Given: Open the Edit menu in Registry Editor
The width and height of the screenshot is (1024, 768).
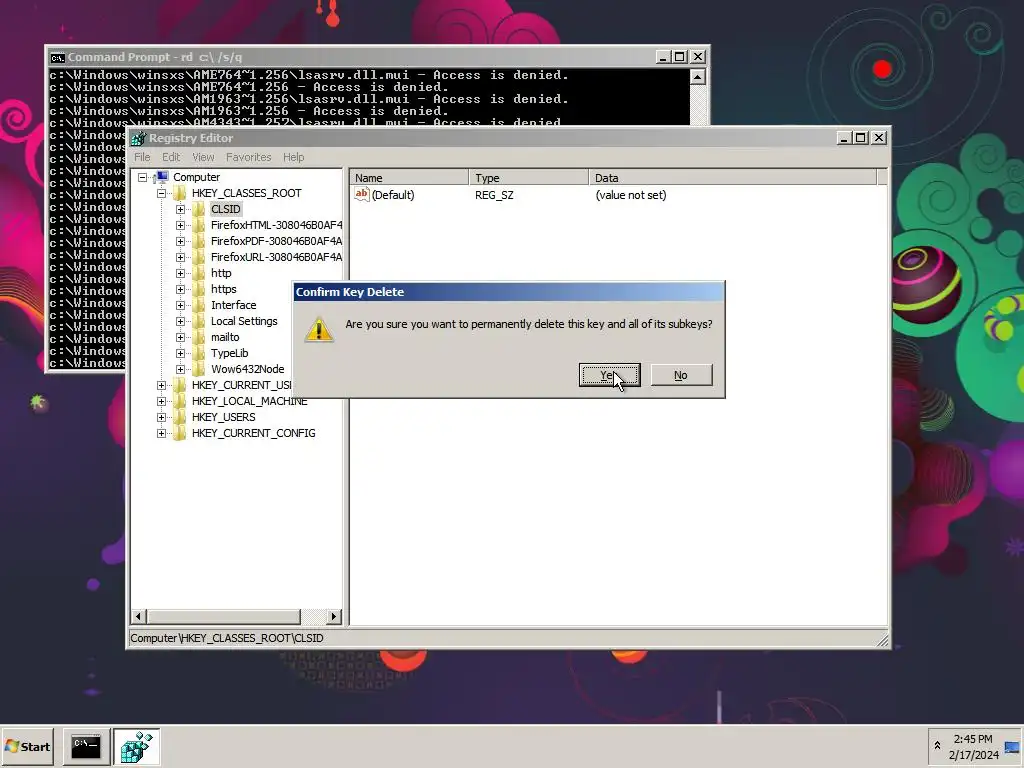Looking at the screenshot, I should pos(171,157).
